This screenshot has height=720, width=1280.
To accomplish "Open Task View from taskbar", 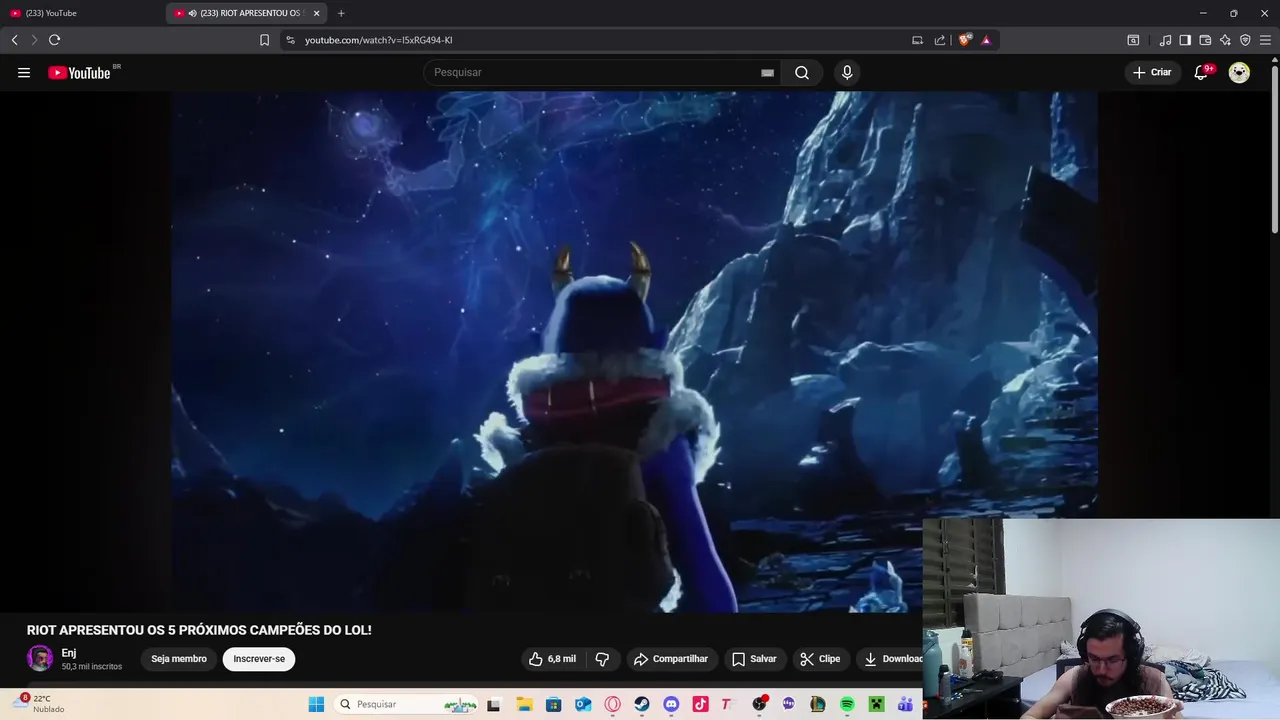I will coord(493,704).
